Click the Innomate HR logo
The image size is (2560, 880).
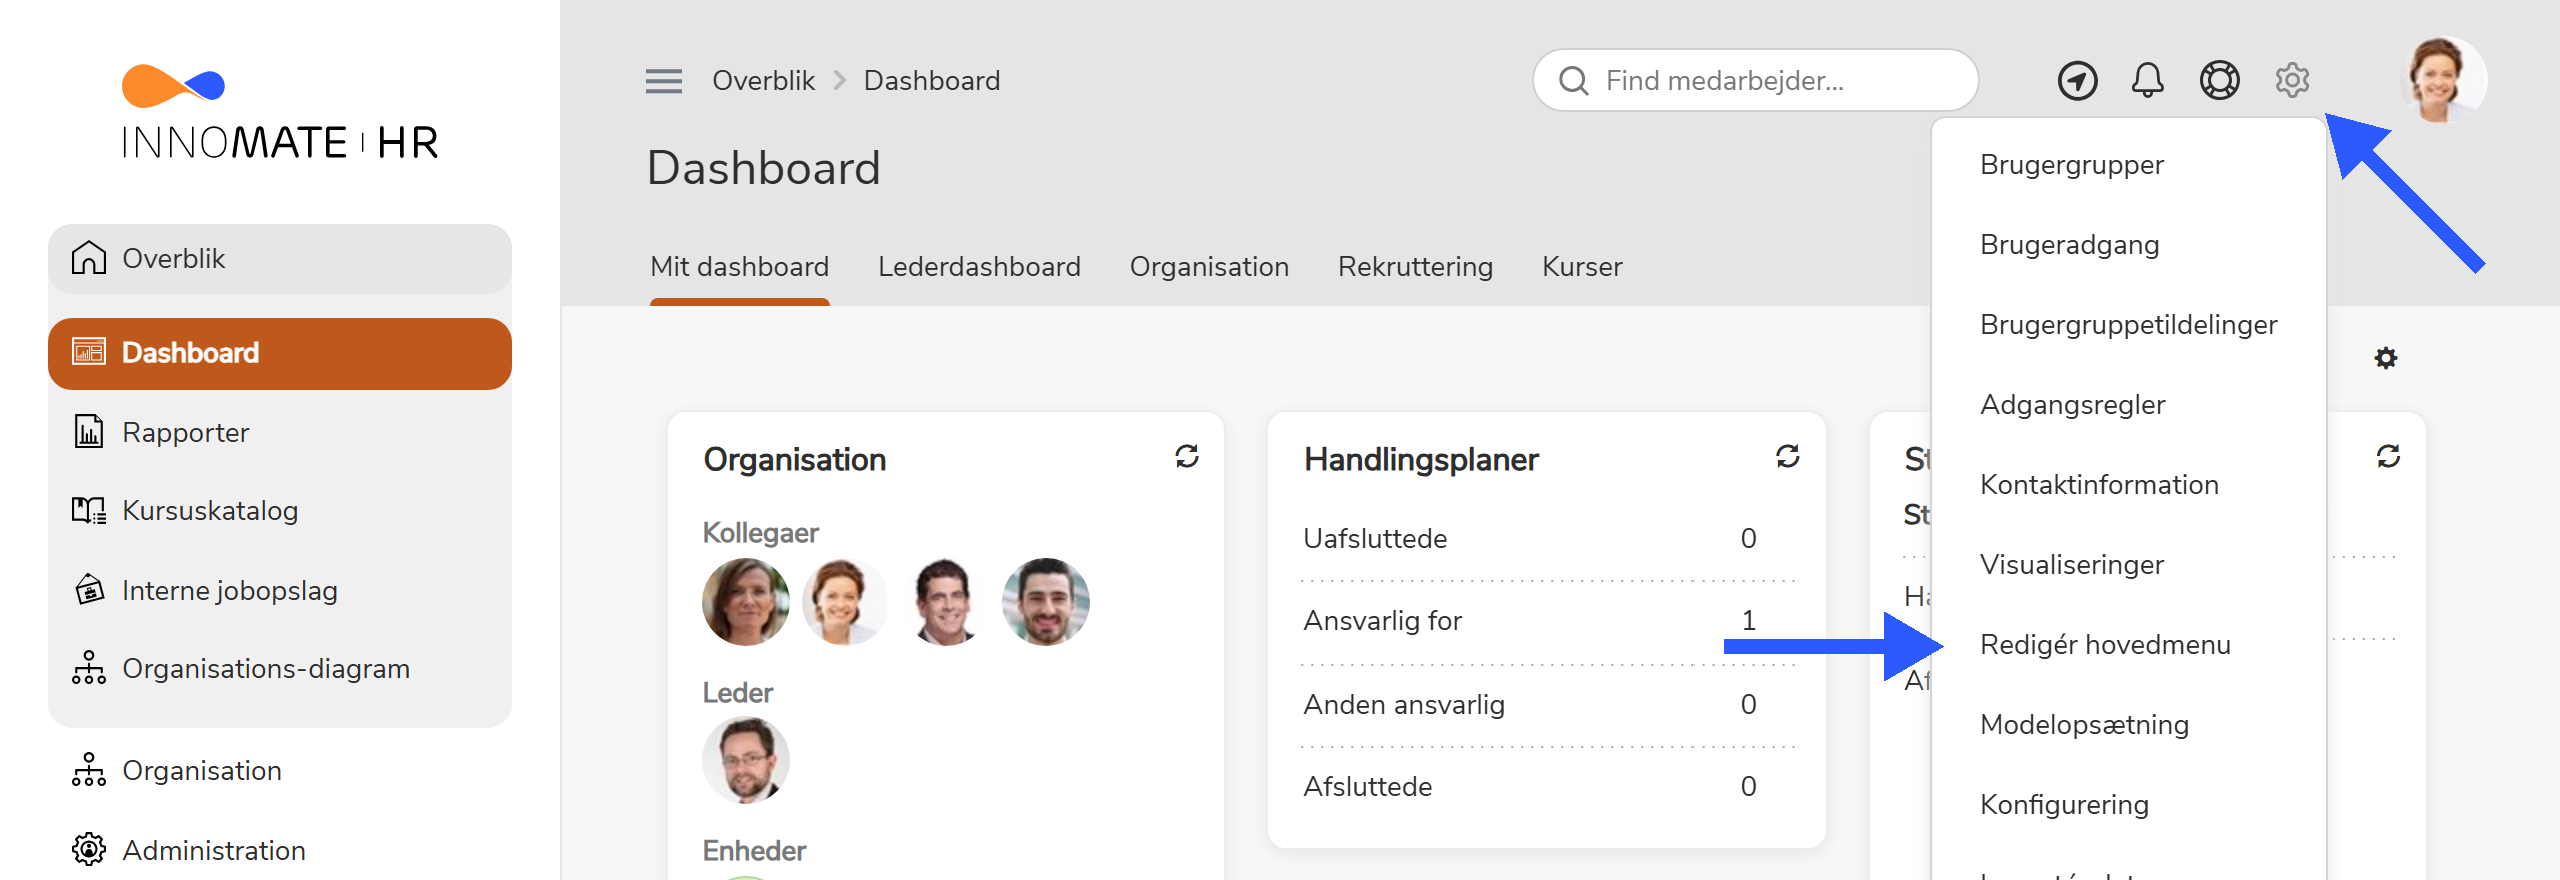point(280,113)
